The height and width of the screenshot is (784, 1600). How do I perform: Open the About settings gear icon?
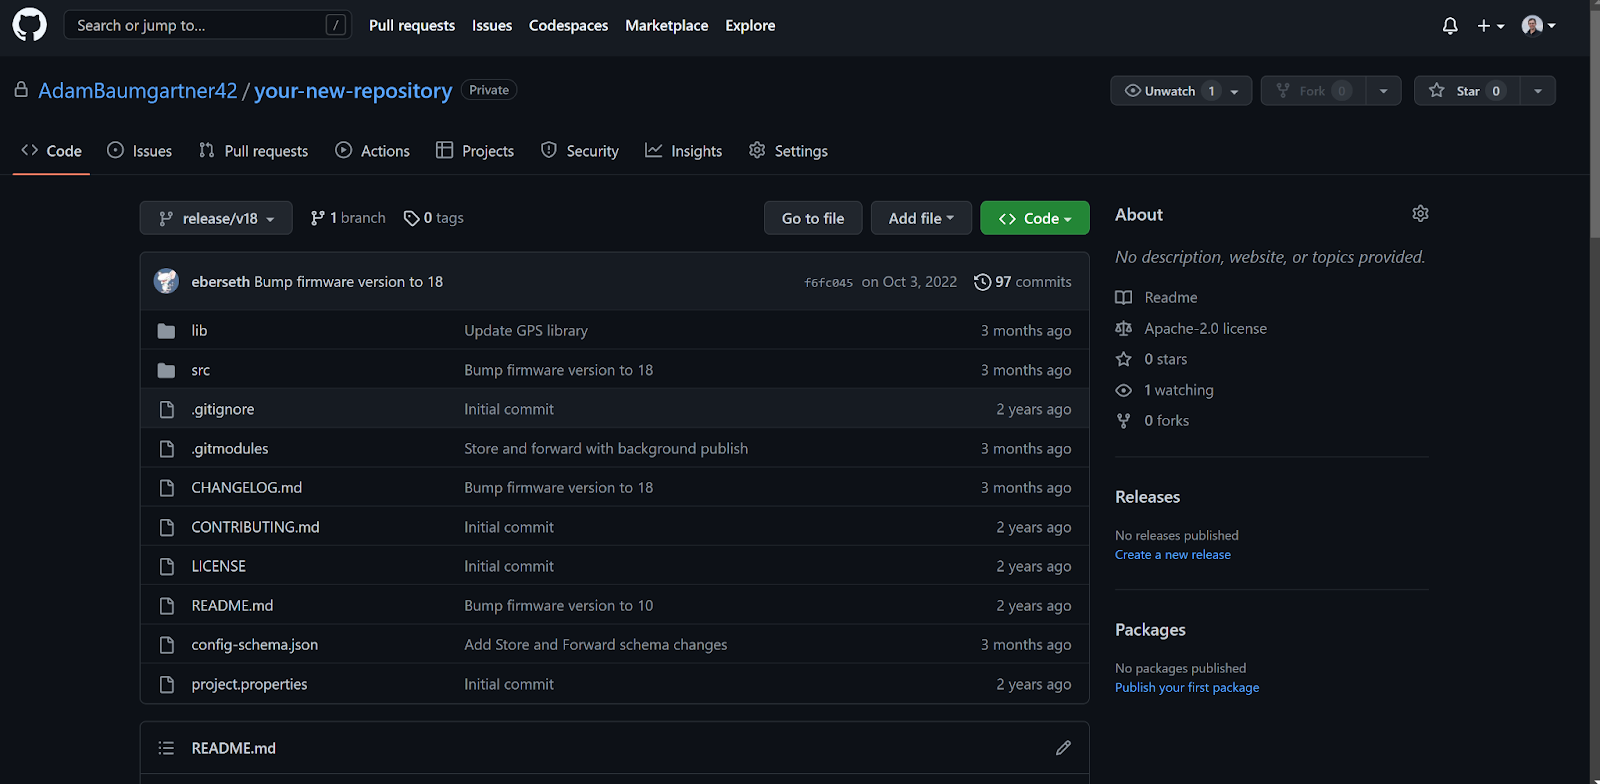(1420, 214)
